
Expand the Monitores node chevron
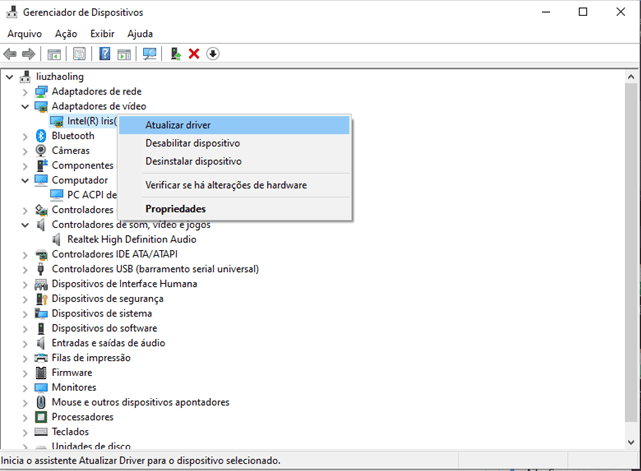25,388
